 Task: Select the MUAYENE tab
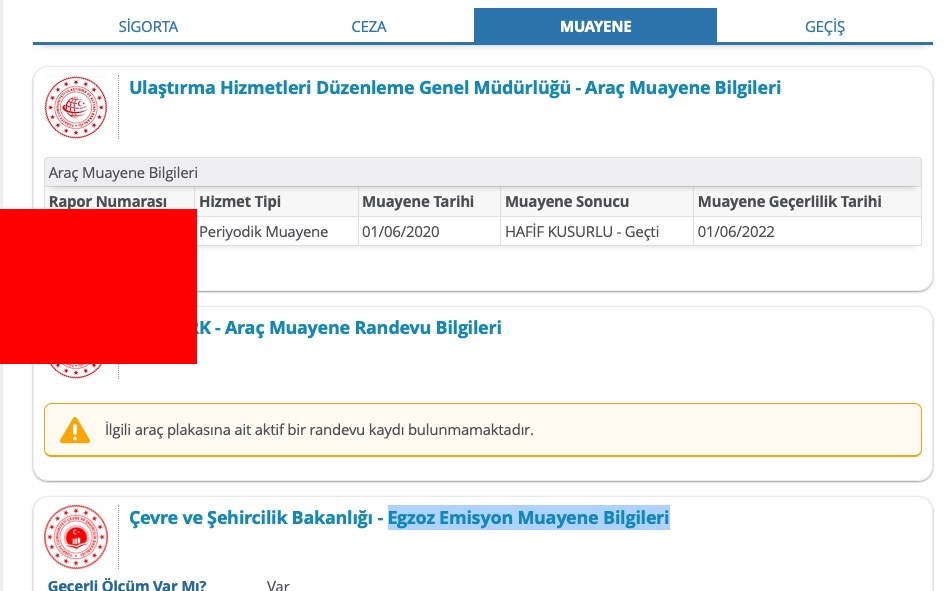595,27
